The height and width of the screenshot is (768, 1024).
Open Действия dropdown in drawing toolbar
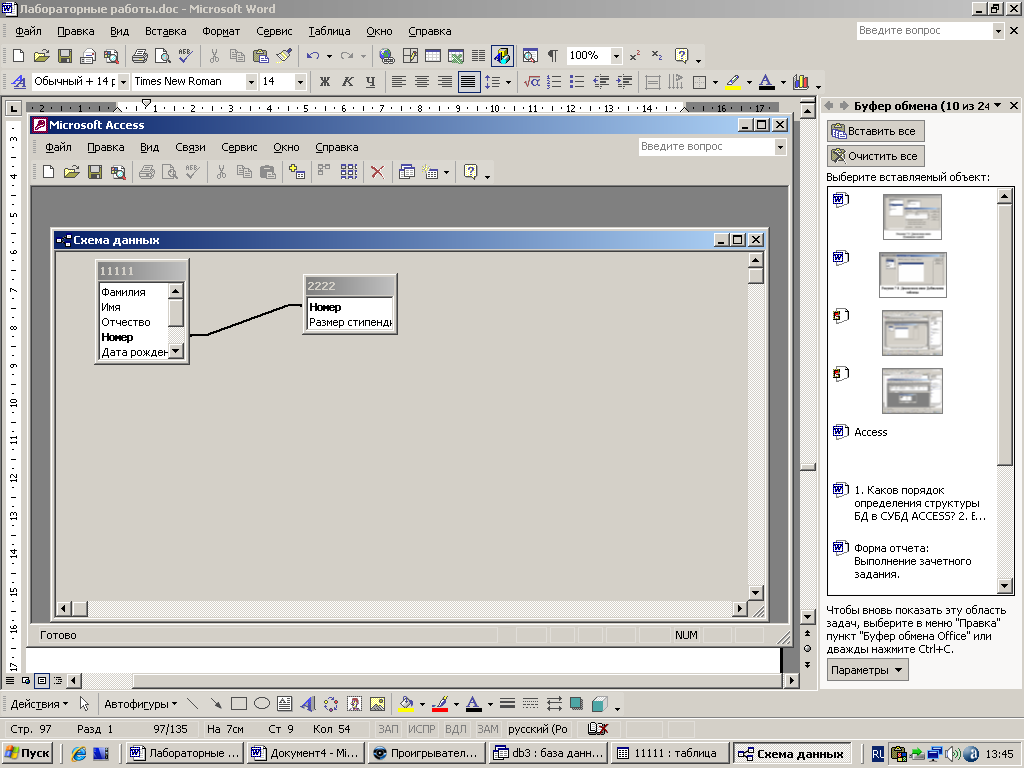[x=39, y=704]
